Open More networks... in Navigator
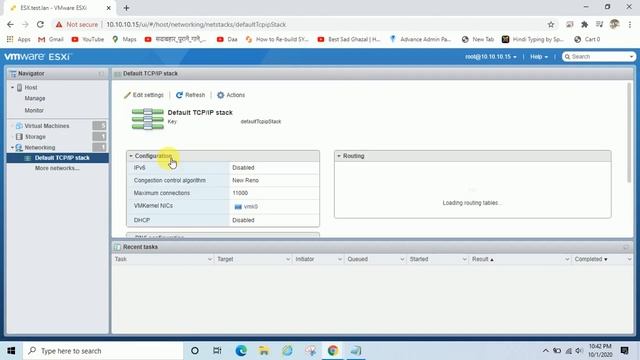 57,168
